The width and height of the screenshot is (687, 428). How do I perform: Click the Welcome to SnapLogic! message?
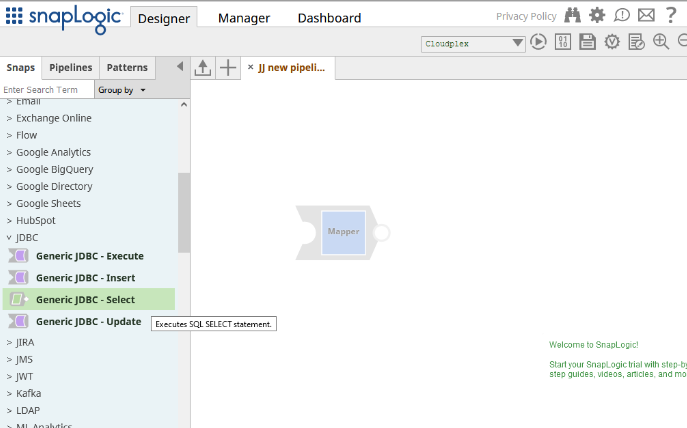pos(594,345)
